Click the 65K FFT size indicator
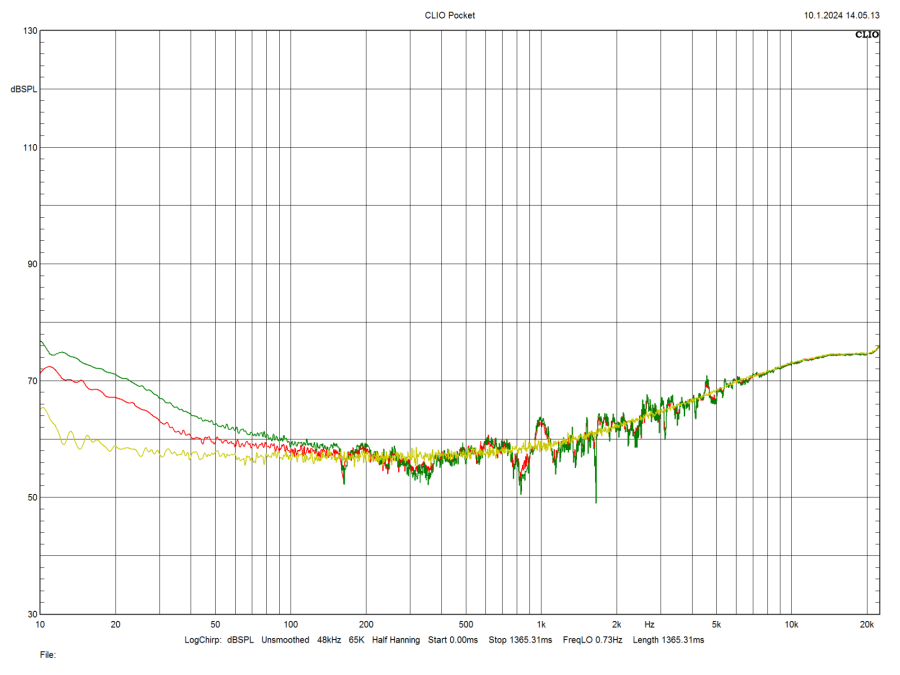The height and width of the screenshot is (675, 900). point(357,637)
